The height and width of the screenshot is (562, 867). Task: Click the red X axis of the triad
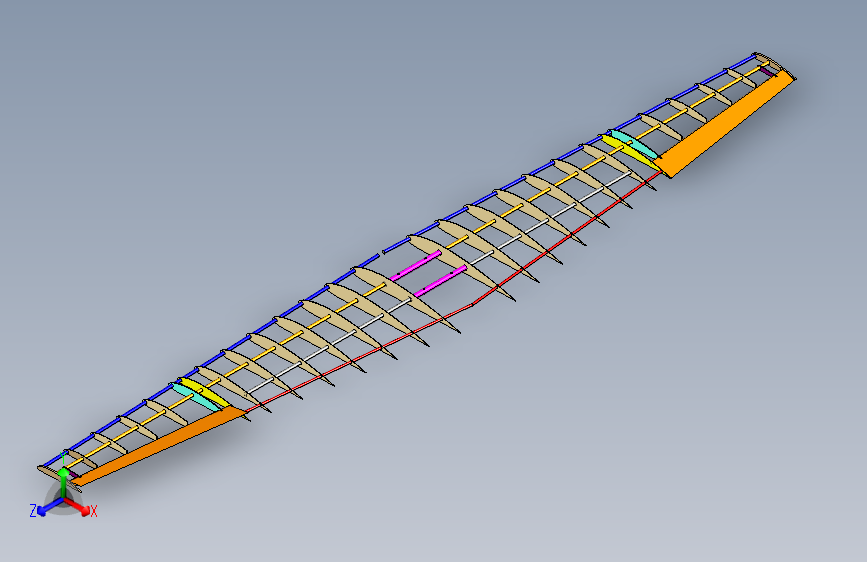[x=79, y=506]
